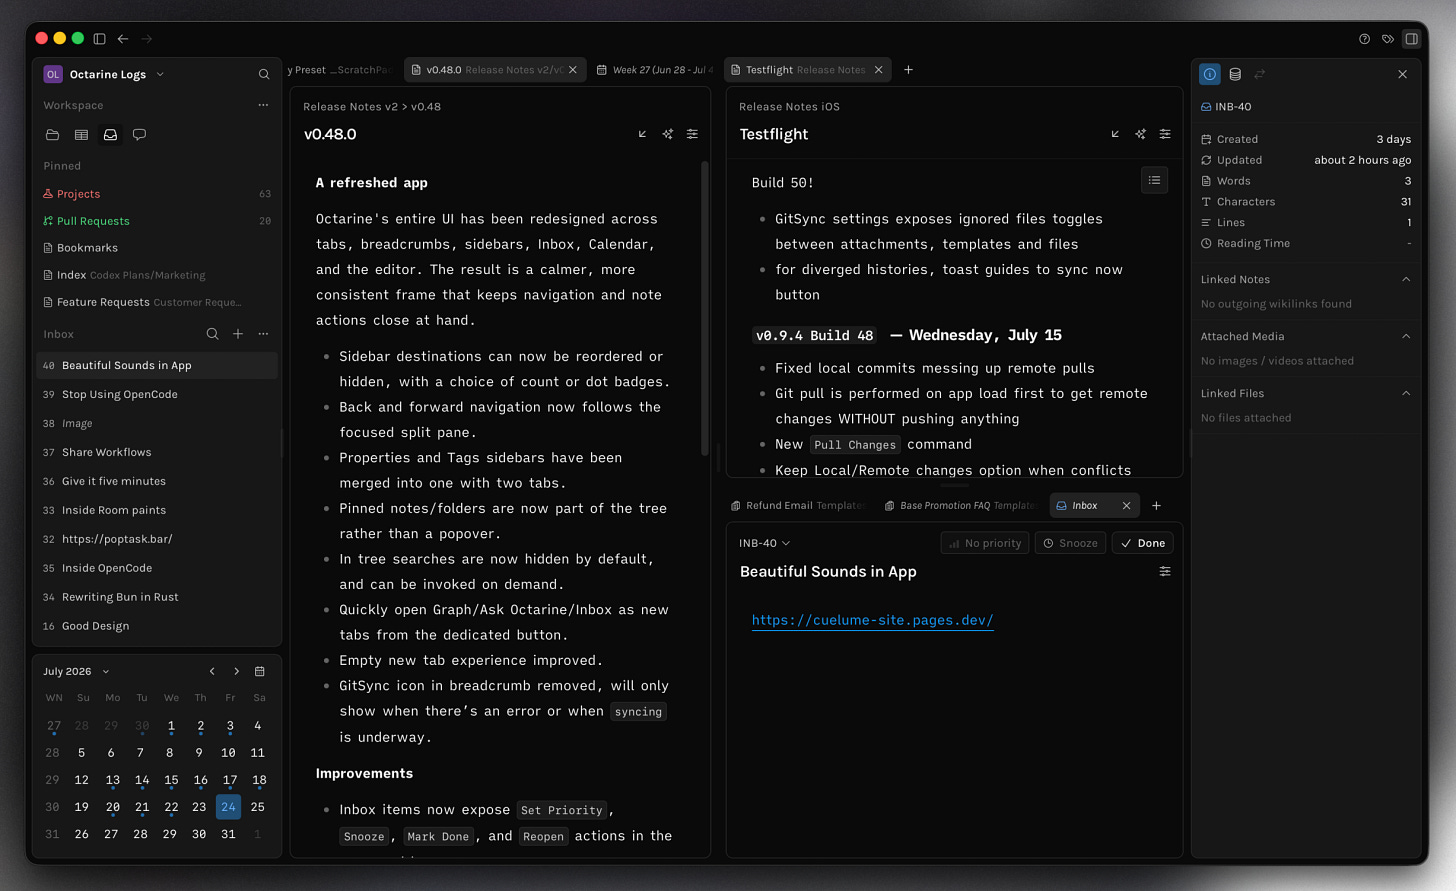Image resolution: width=1456 pixels, height=891 pixels.
Task: Close the v0.48.0 Release Notes tab
Action: click(573, 70)
